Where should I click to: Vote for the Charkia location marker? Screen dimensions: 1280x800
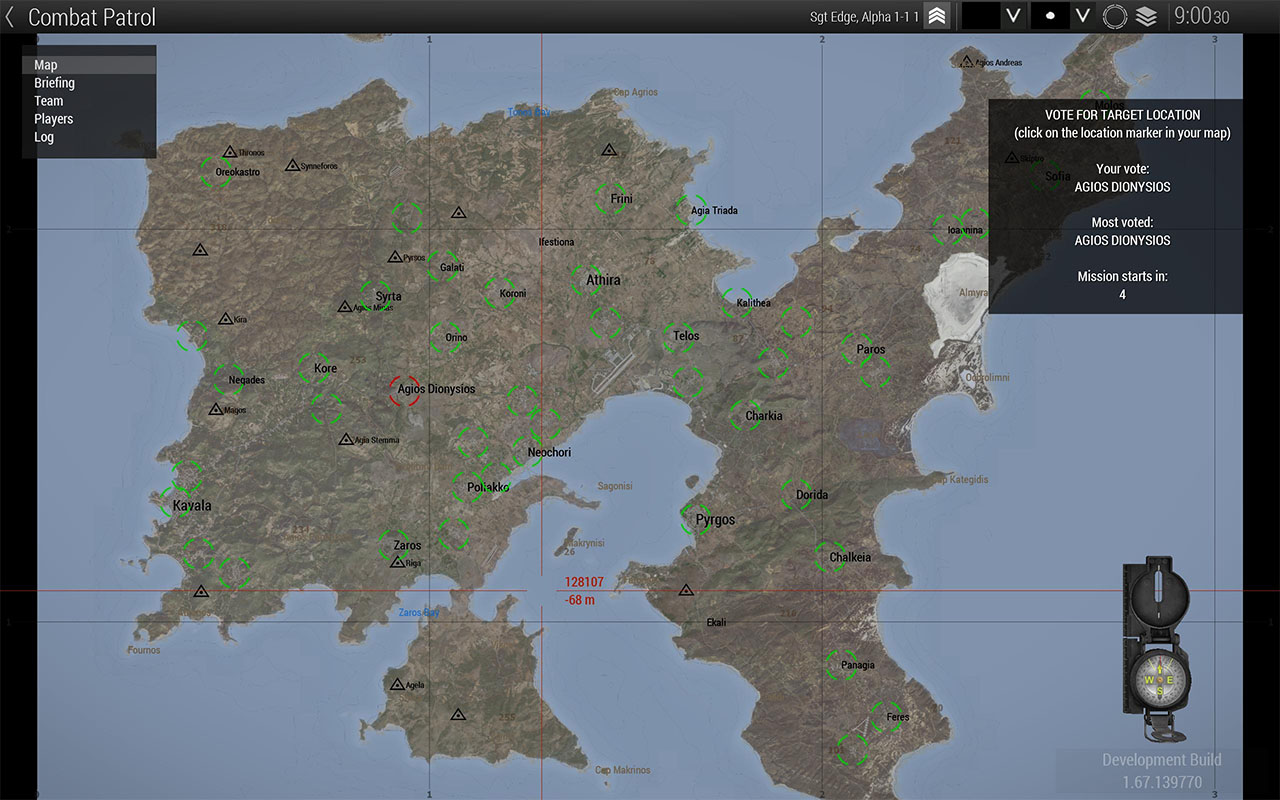coord(746,415)
